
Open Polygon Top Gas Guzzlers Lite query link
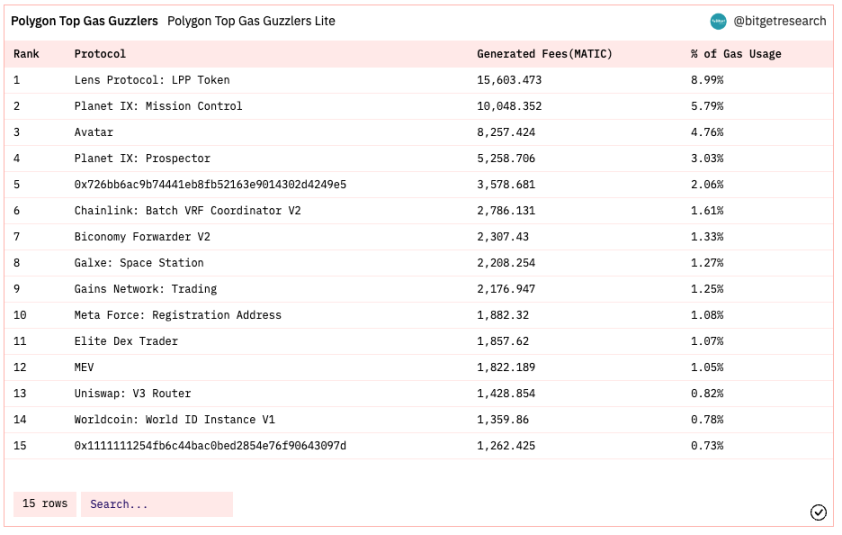click(251, 21)
